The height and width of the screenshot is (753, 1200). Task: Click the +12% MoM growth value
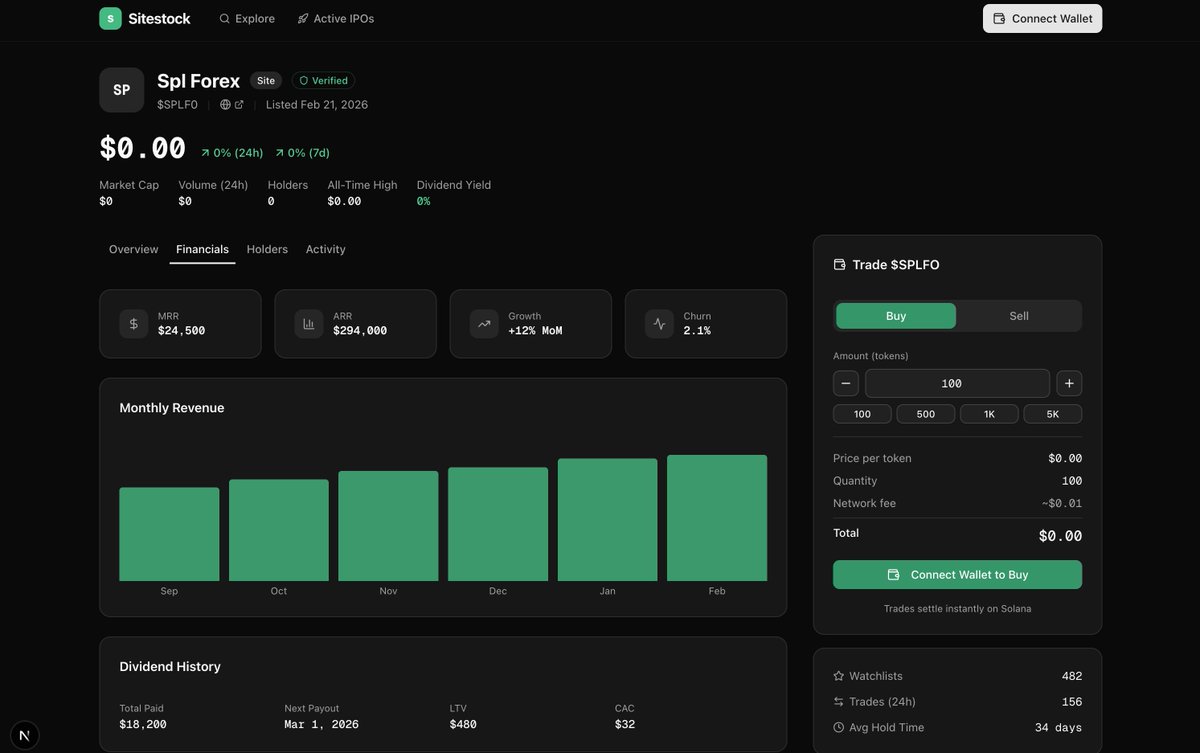click(535, 331)
